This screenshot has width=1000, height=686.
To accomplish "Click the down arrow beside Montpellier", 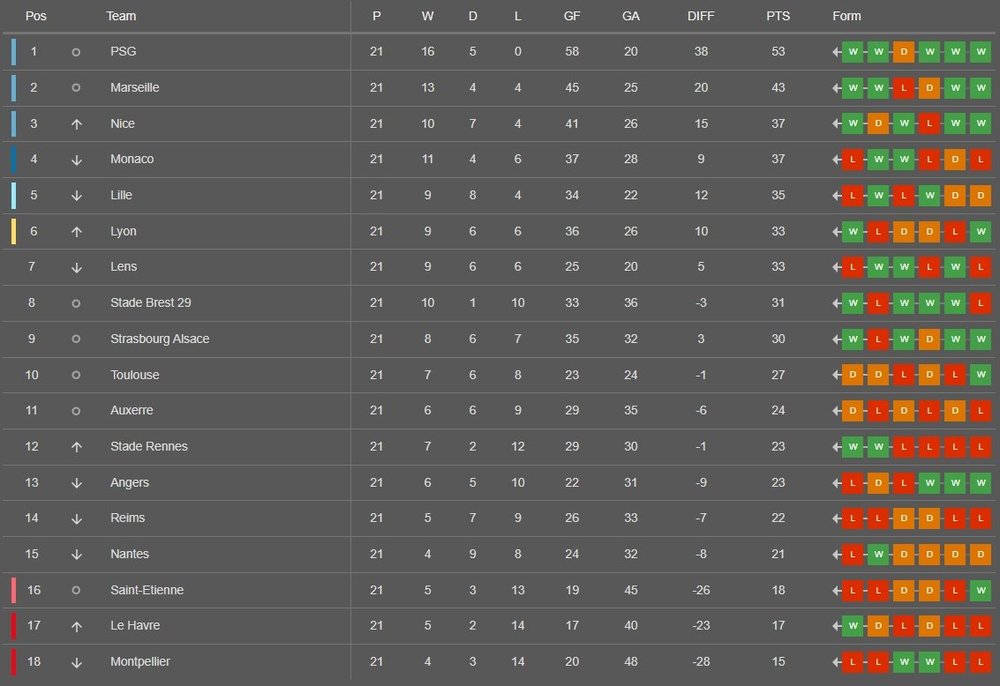I will coord(76,662).
